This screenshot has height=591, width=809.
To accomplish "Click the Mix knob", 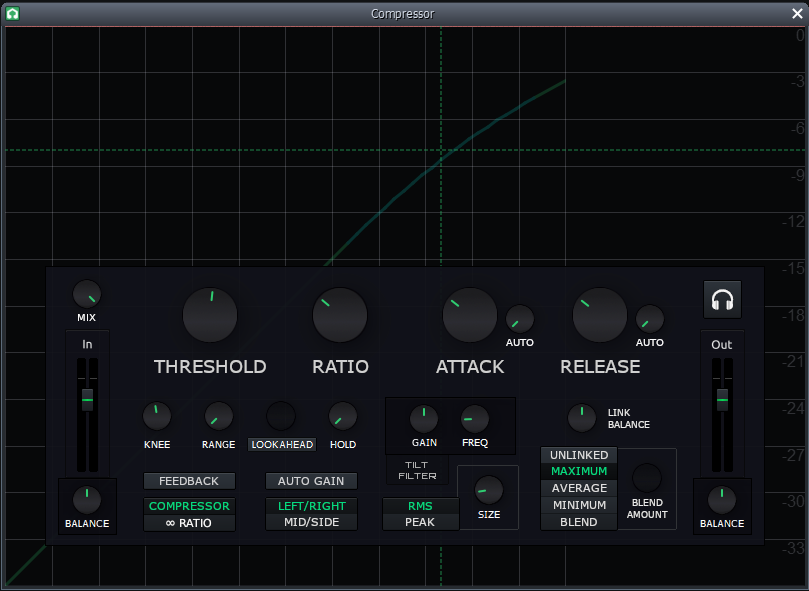I will click(x=87, y=294).
